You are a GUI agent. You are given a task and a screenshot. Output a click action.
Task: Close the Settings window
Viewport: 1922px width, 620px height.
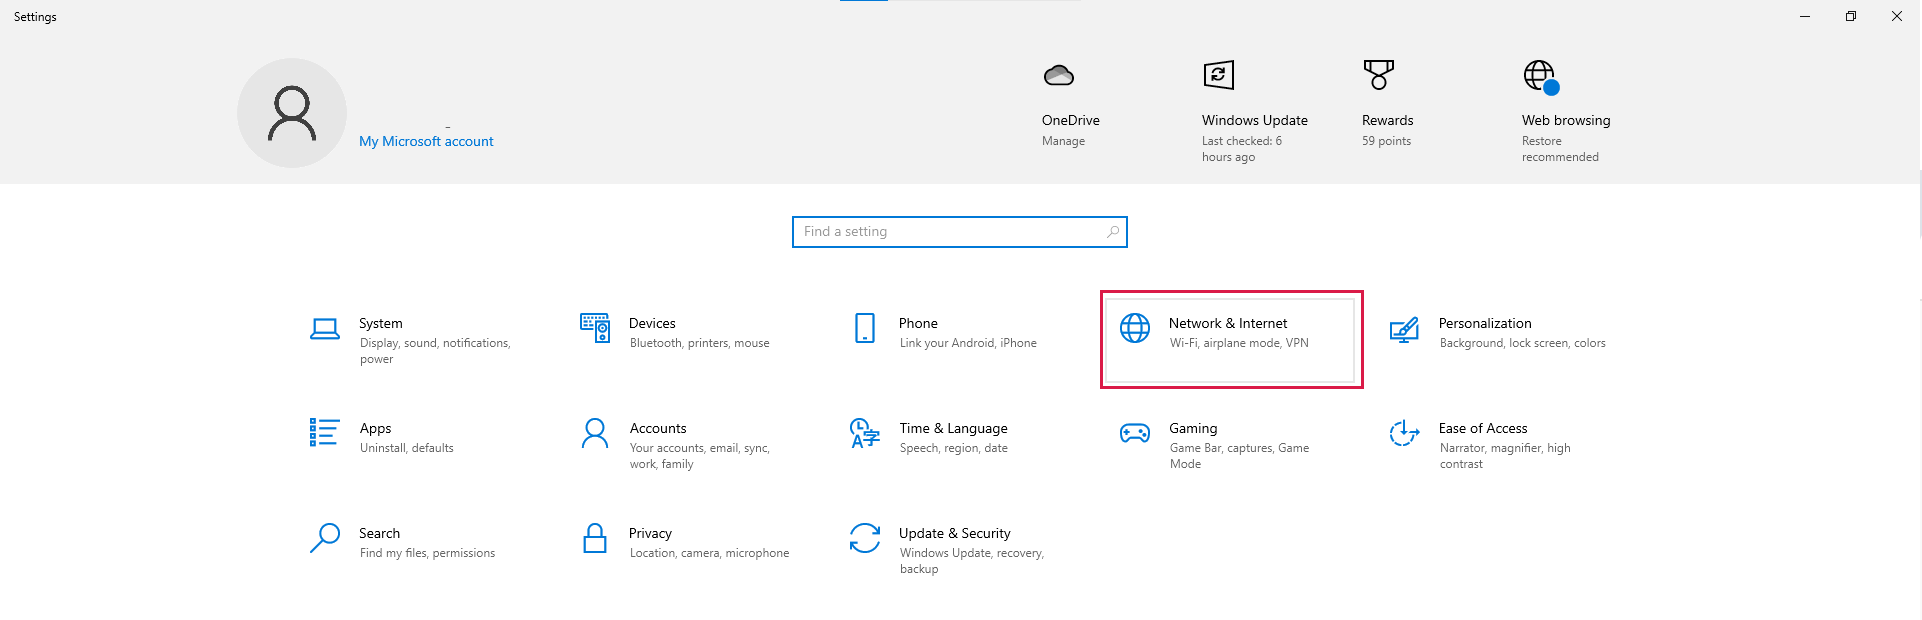pos(1897,16)
